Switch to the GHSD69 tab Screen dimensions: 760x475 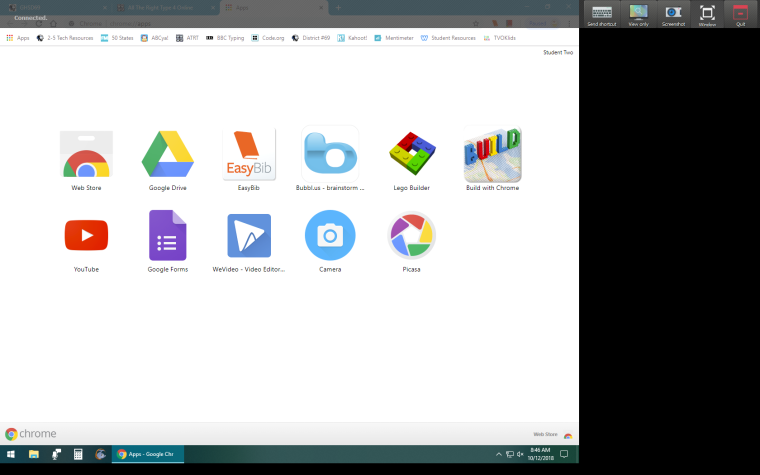pyautogui.click(x=57, y=8)
